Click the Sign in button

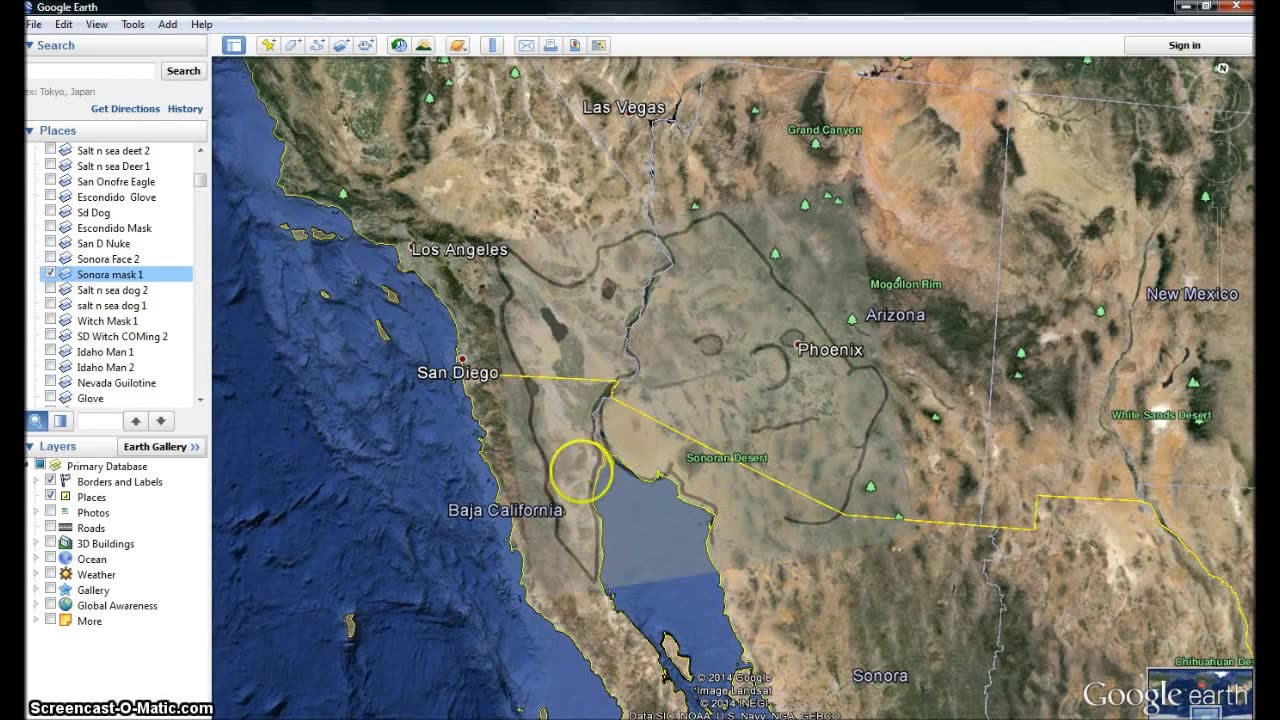tap(1184, 45)
